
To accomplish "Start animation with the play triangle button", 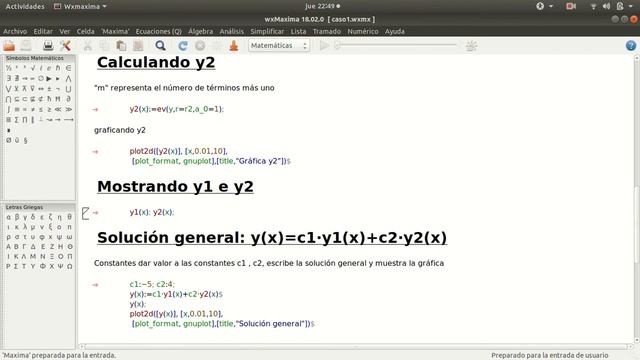I will pyautogui.click(x=324, y=46).
